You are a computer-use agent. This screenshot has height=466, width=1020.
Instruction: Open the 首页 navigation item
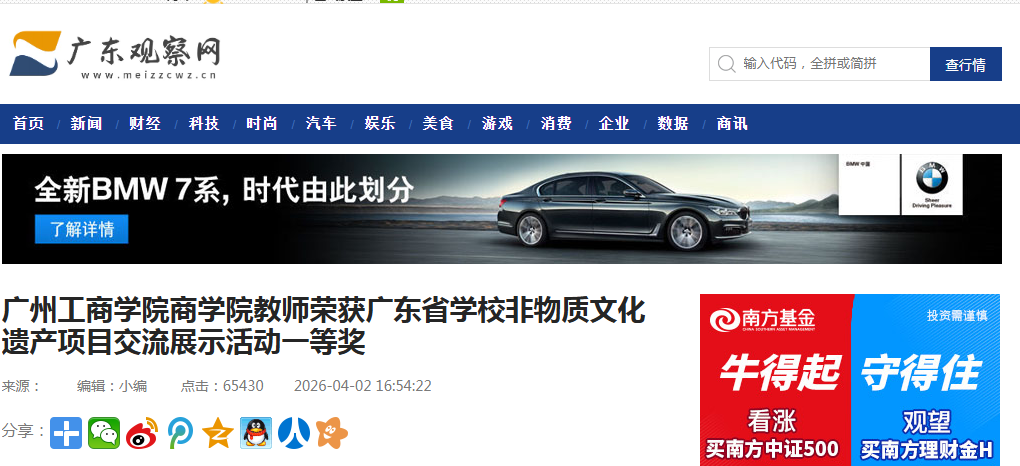pyautogui.click(x=29, y=124)
